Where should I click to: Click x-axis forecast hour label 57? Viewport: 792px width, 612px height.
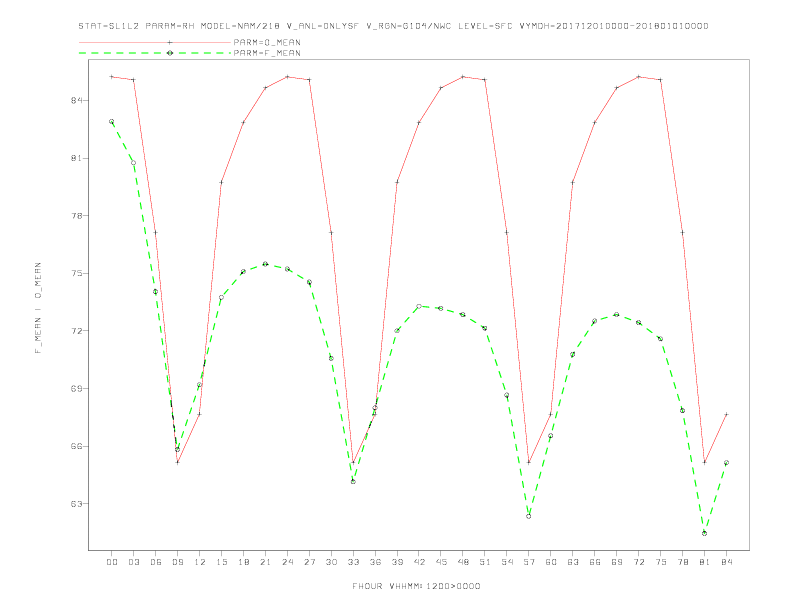[x=529, y=562]
